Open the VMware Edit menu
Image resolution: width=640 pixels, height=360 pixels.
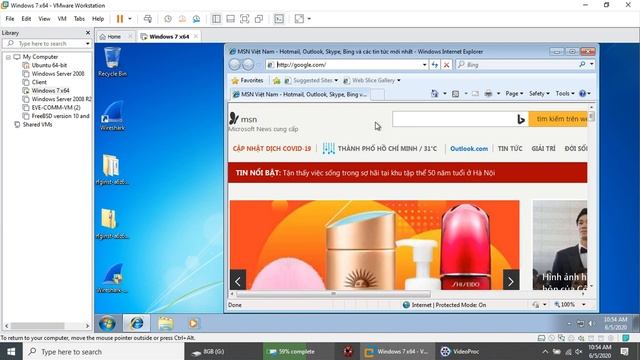26,19
